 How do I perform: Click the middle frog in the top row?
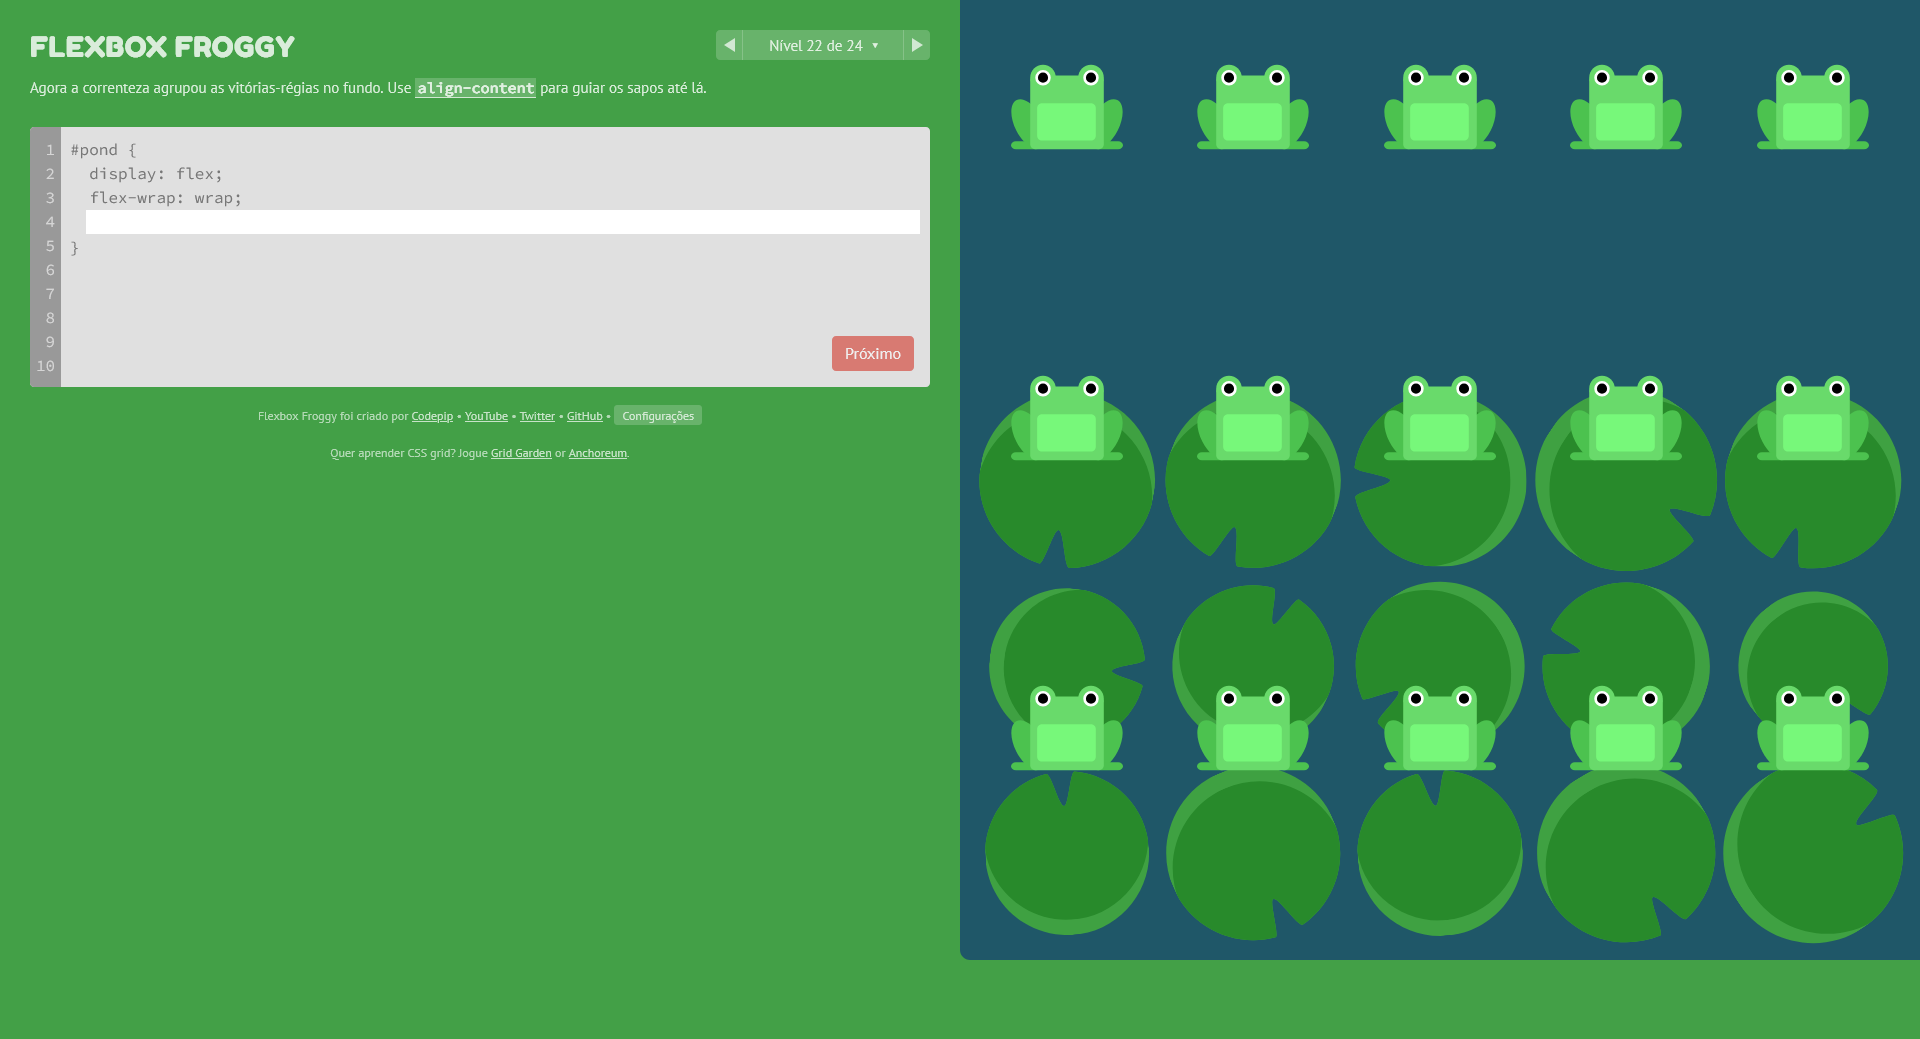[1440, 107]
